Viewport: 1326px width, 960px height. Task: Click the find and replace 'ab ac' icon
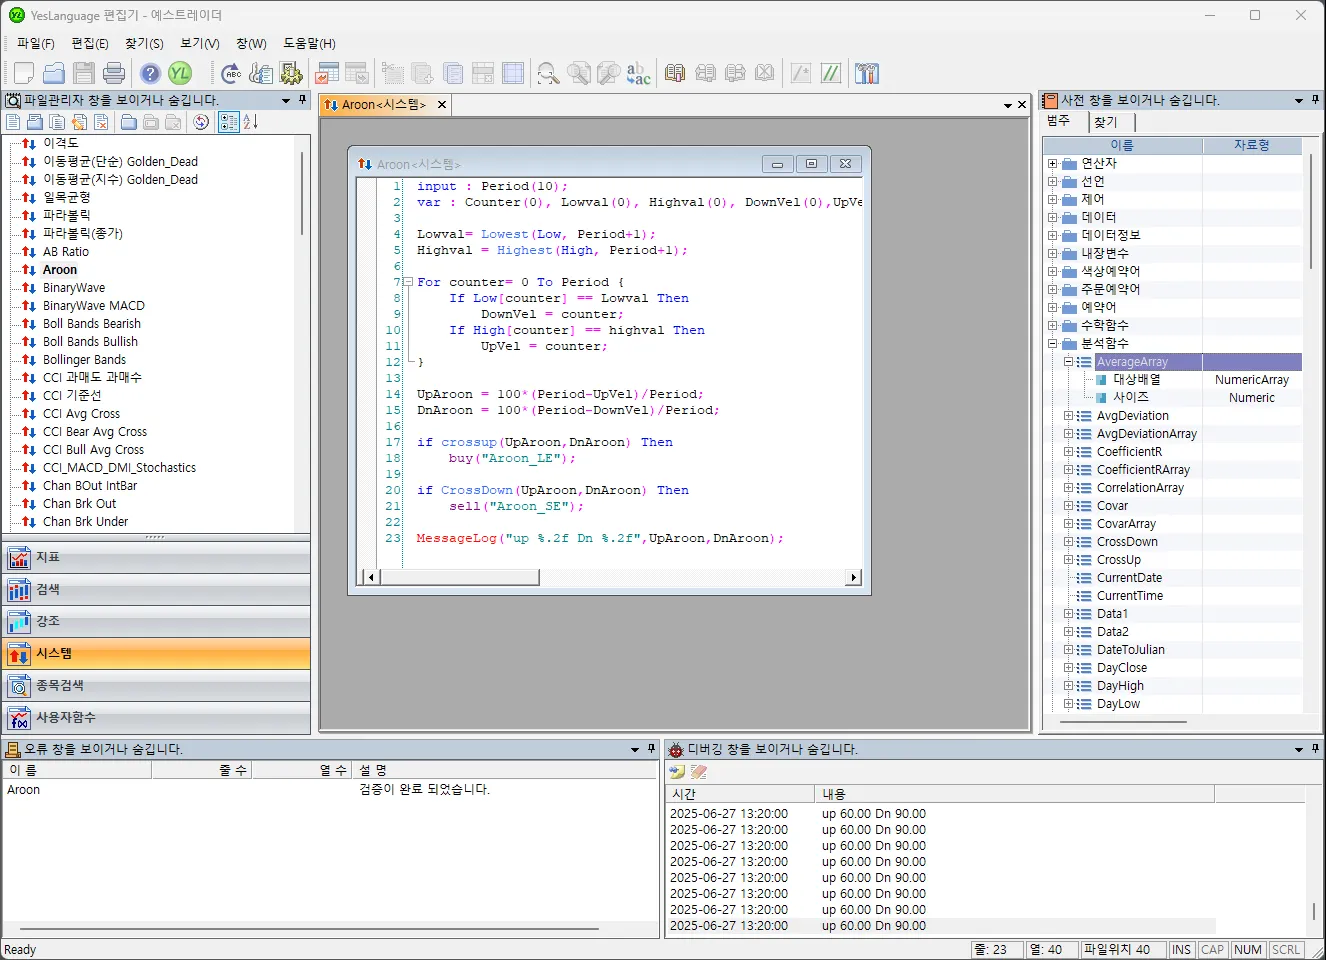[x=638, y=73]
